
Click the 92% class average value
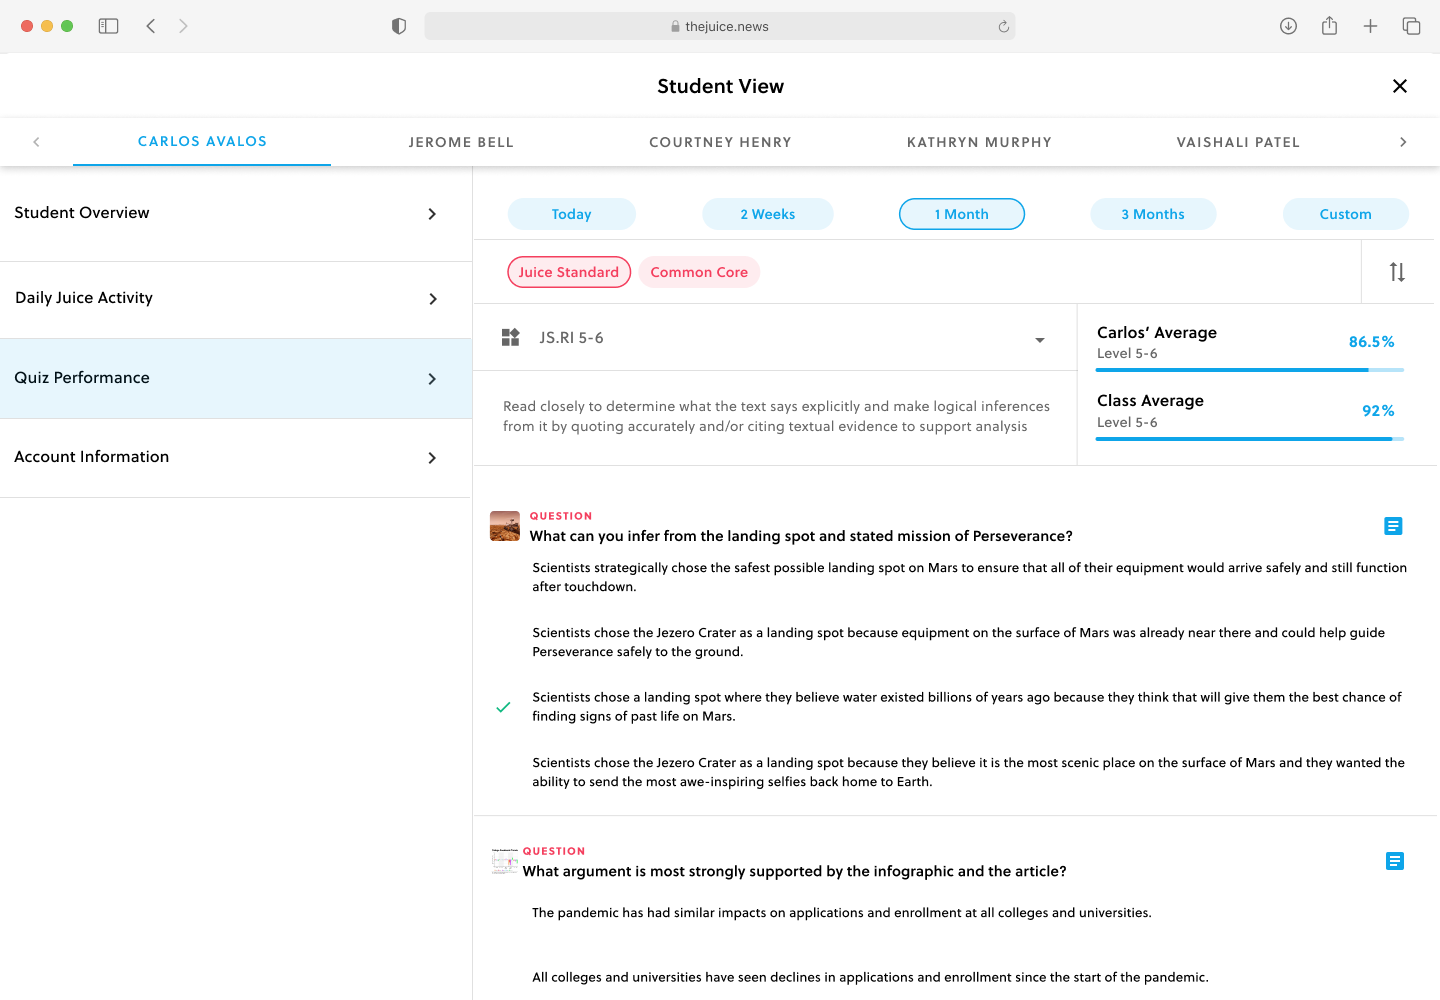click(1378, 411)
